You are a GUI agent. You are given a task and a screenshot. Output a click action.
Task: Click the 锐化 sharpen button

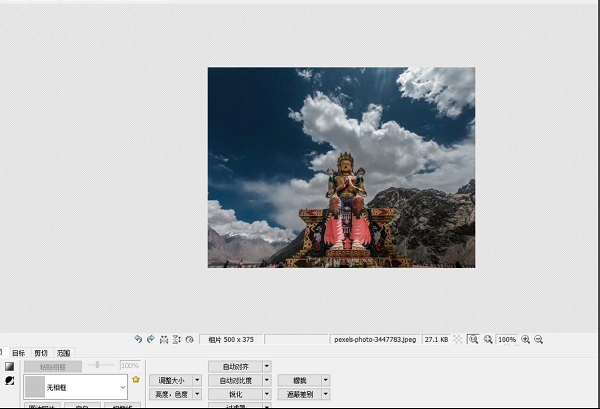236,394
